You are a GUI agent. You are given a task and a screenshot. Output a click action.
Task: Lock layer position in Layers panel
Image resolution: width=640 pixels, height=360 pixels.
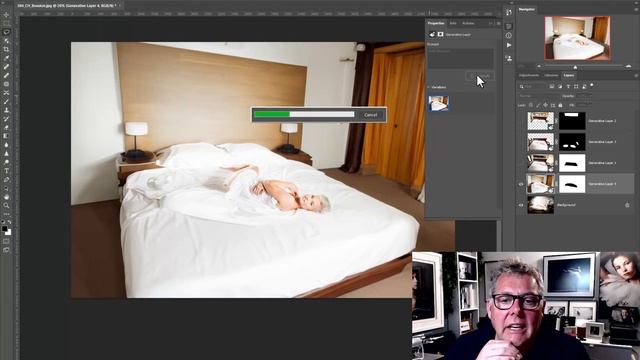545,105
